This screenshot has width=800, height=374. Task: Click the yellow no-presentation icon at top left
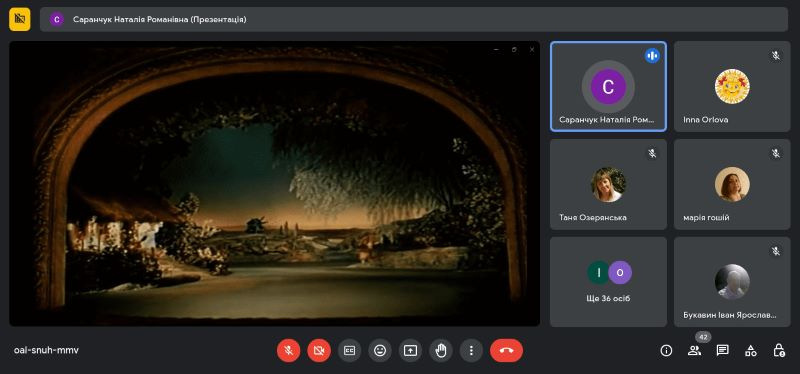[x=19, y=19]
